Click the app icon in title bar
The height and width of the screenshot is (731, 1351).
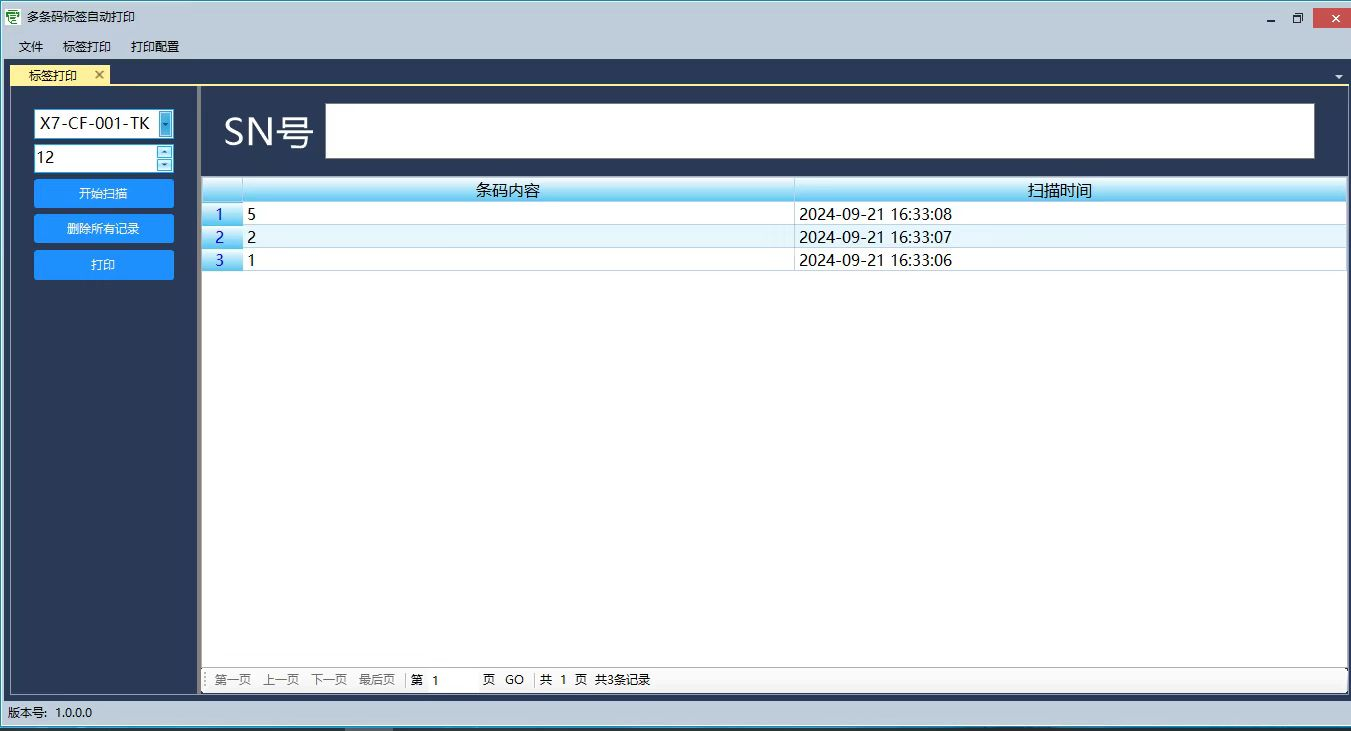click(13, 17)
